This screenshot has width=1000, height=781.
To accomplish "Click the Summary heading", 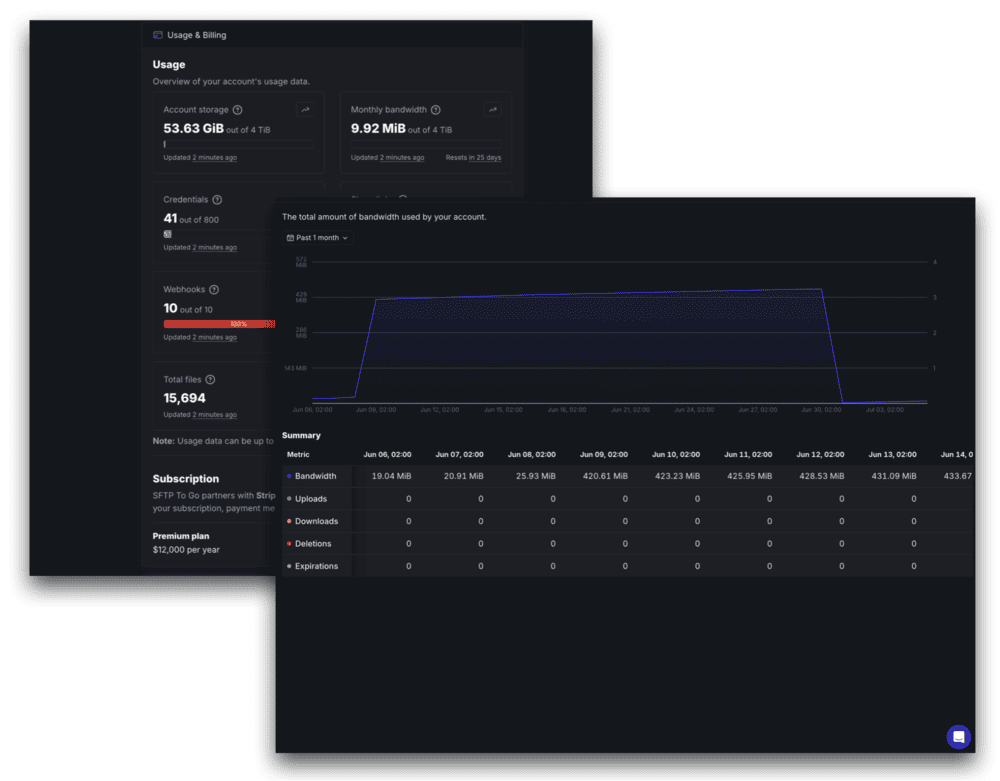I will (301, 435).
